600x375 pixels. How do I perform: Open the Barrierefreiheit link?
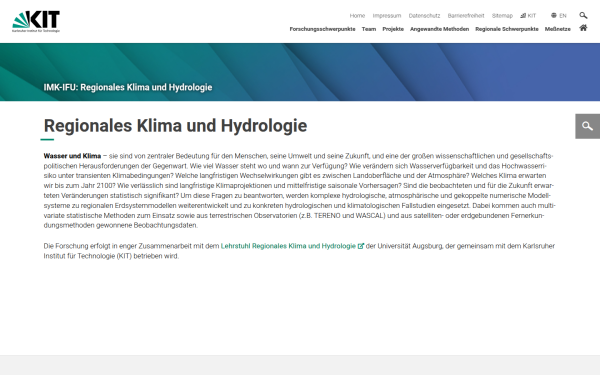(x=466, y=16)
